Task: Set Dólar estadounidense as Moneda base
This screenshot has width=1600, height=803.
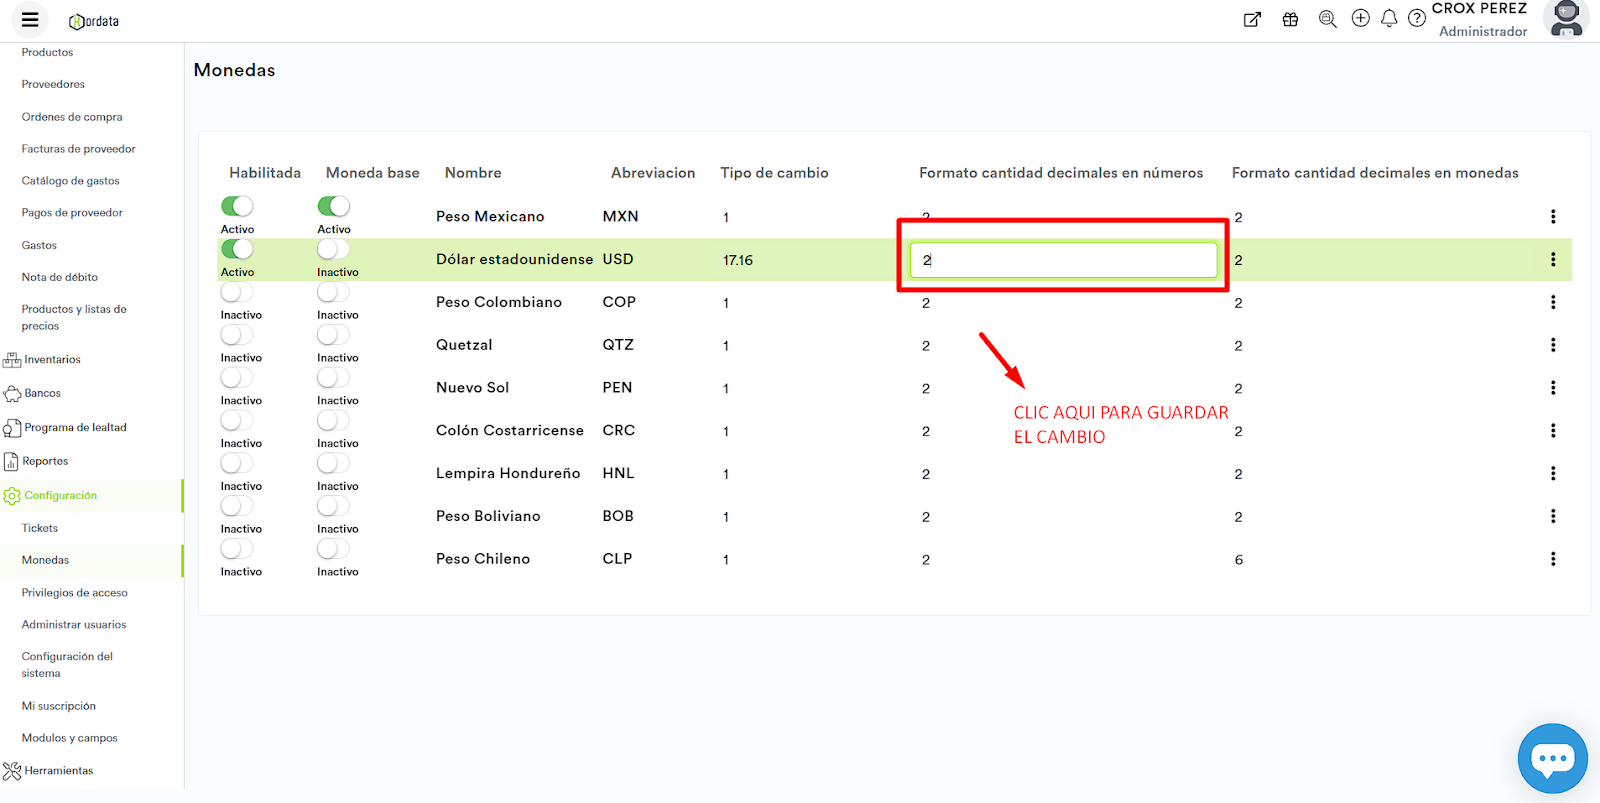Action: pyautogui.click(x=333, y=249)
